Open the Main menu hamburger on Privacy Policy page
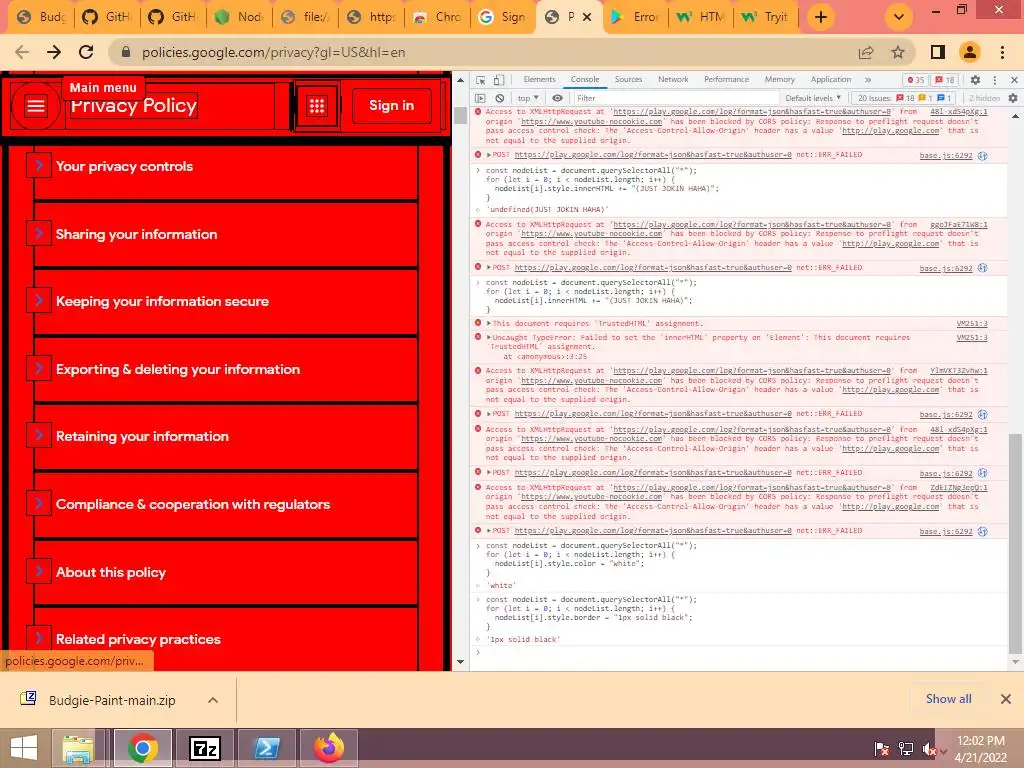Screen dimensions: 1024x768 [x=36, y=105]
